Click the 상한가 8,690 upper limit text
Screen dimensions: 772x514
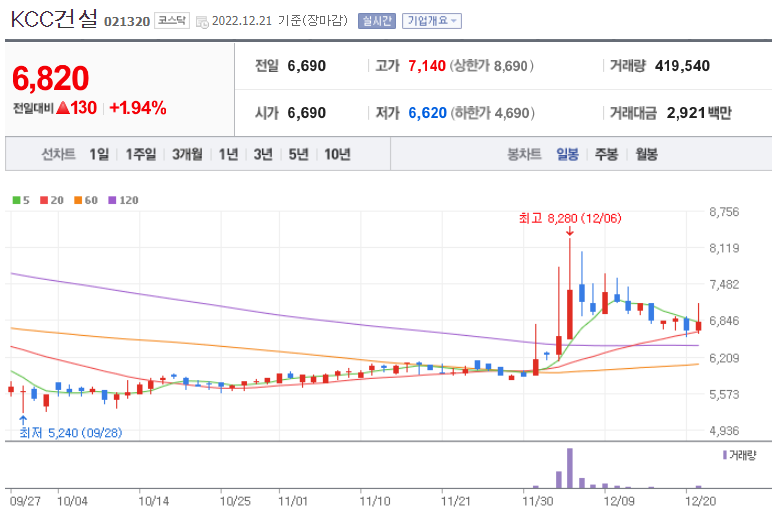coord(491,65)
